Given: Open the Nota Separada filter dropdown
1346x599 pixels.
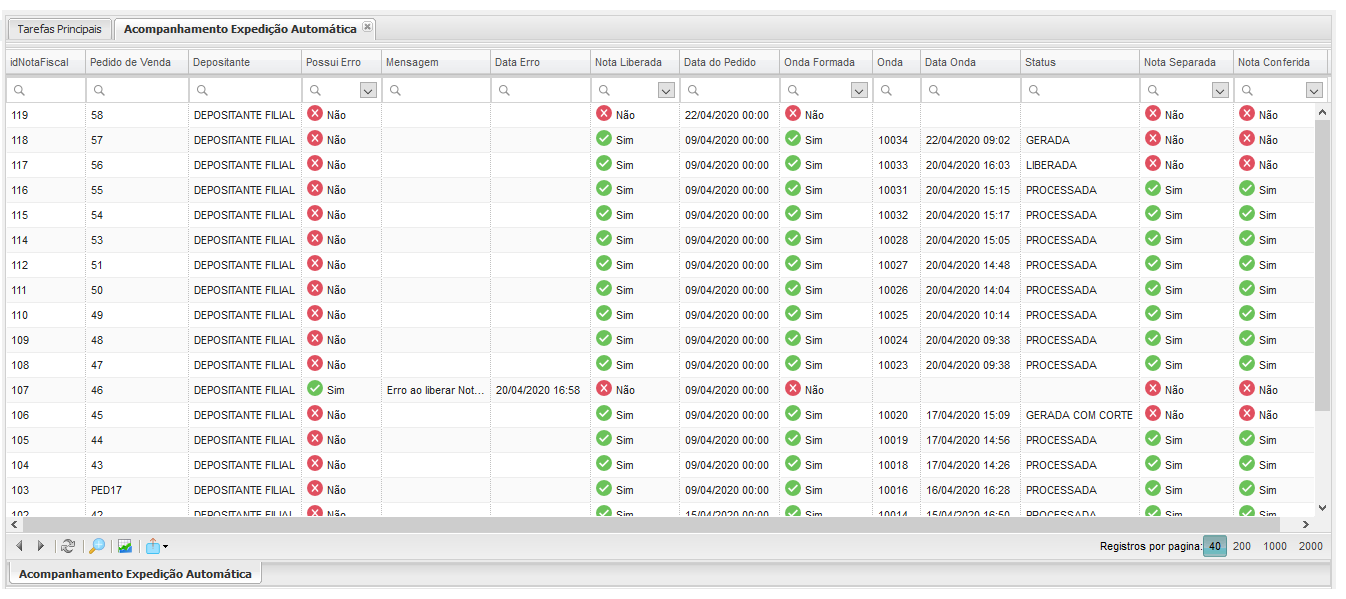Looking at the screenshot, I should click(1219, 90).
